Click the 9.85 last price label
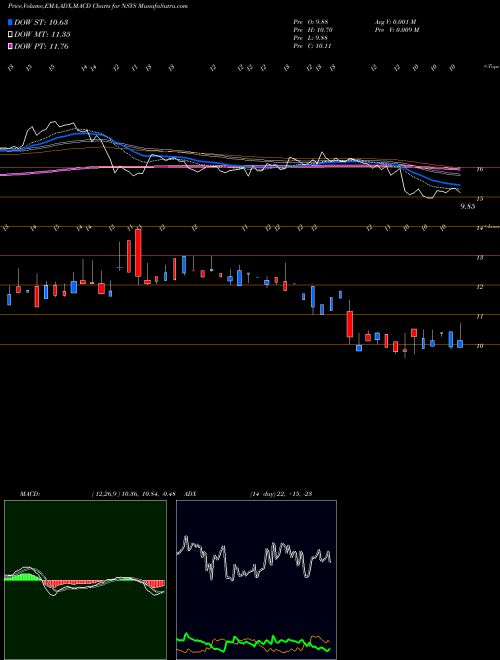The image size is (500, 660). (x=468, y=206)
